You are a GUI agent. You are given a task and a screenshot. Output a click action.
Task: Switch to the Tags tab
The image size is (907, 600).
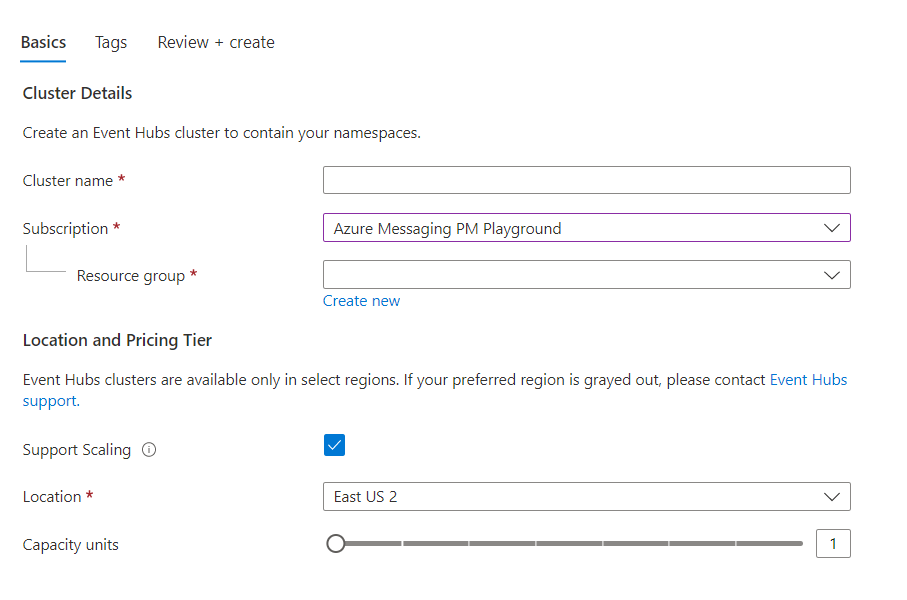point(111,42)
